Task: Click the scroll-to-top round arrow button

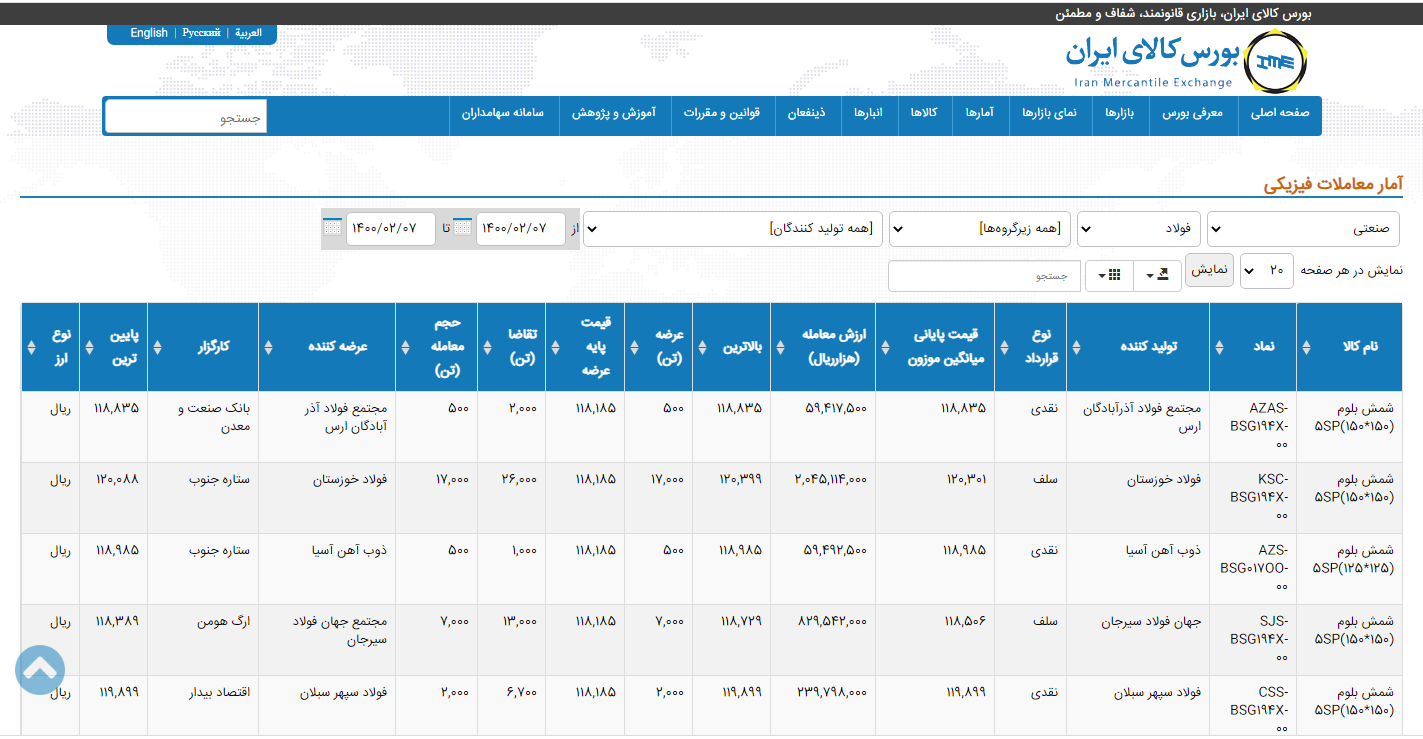Action: (x=40, y=670)
